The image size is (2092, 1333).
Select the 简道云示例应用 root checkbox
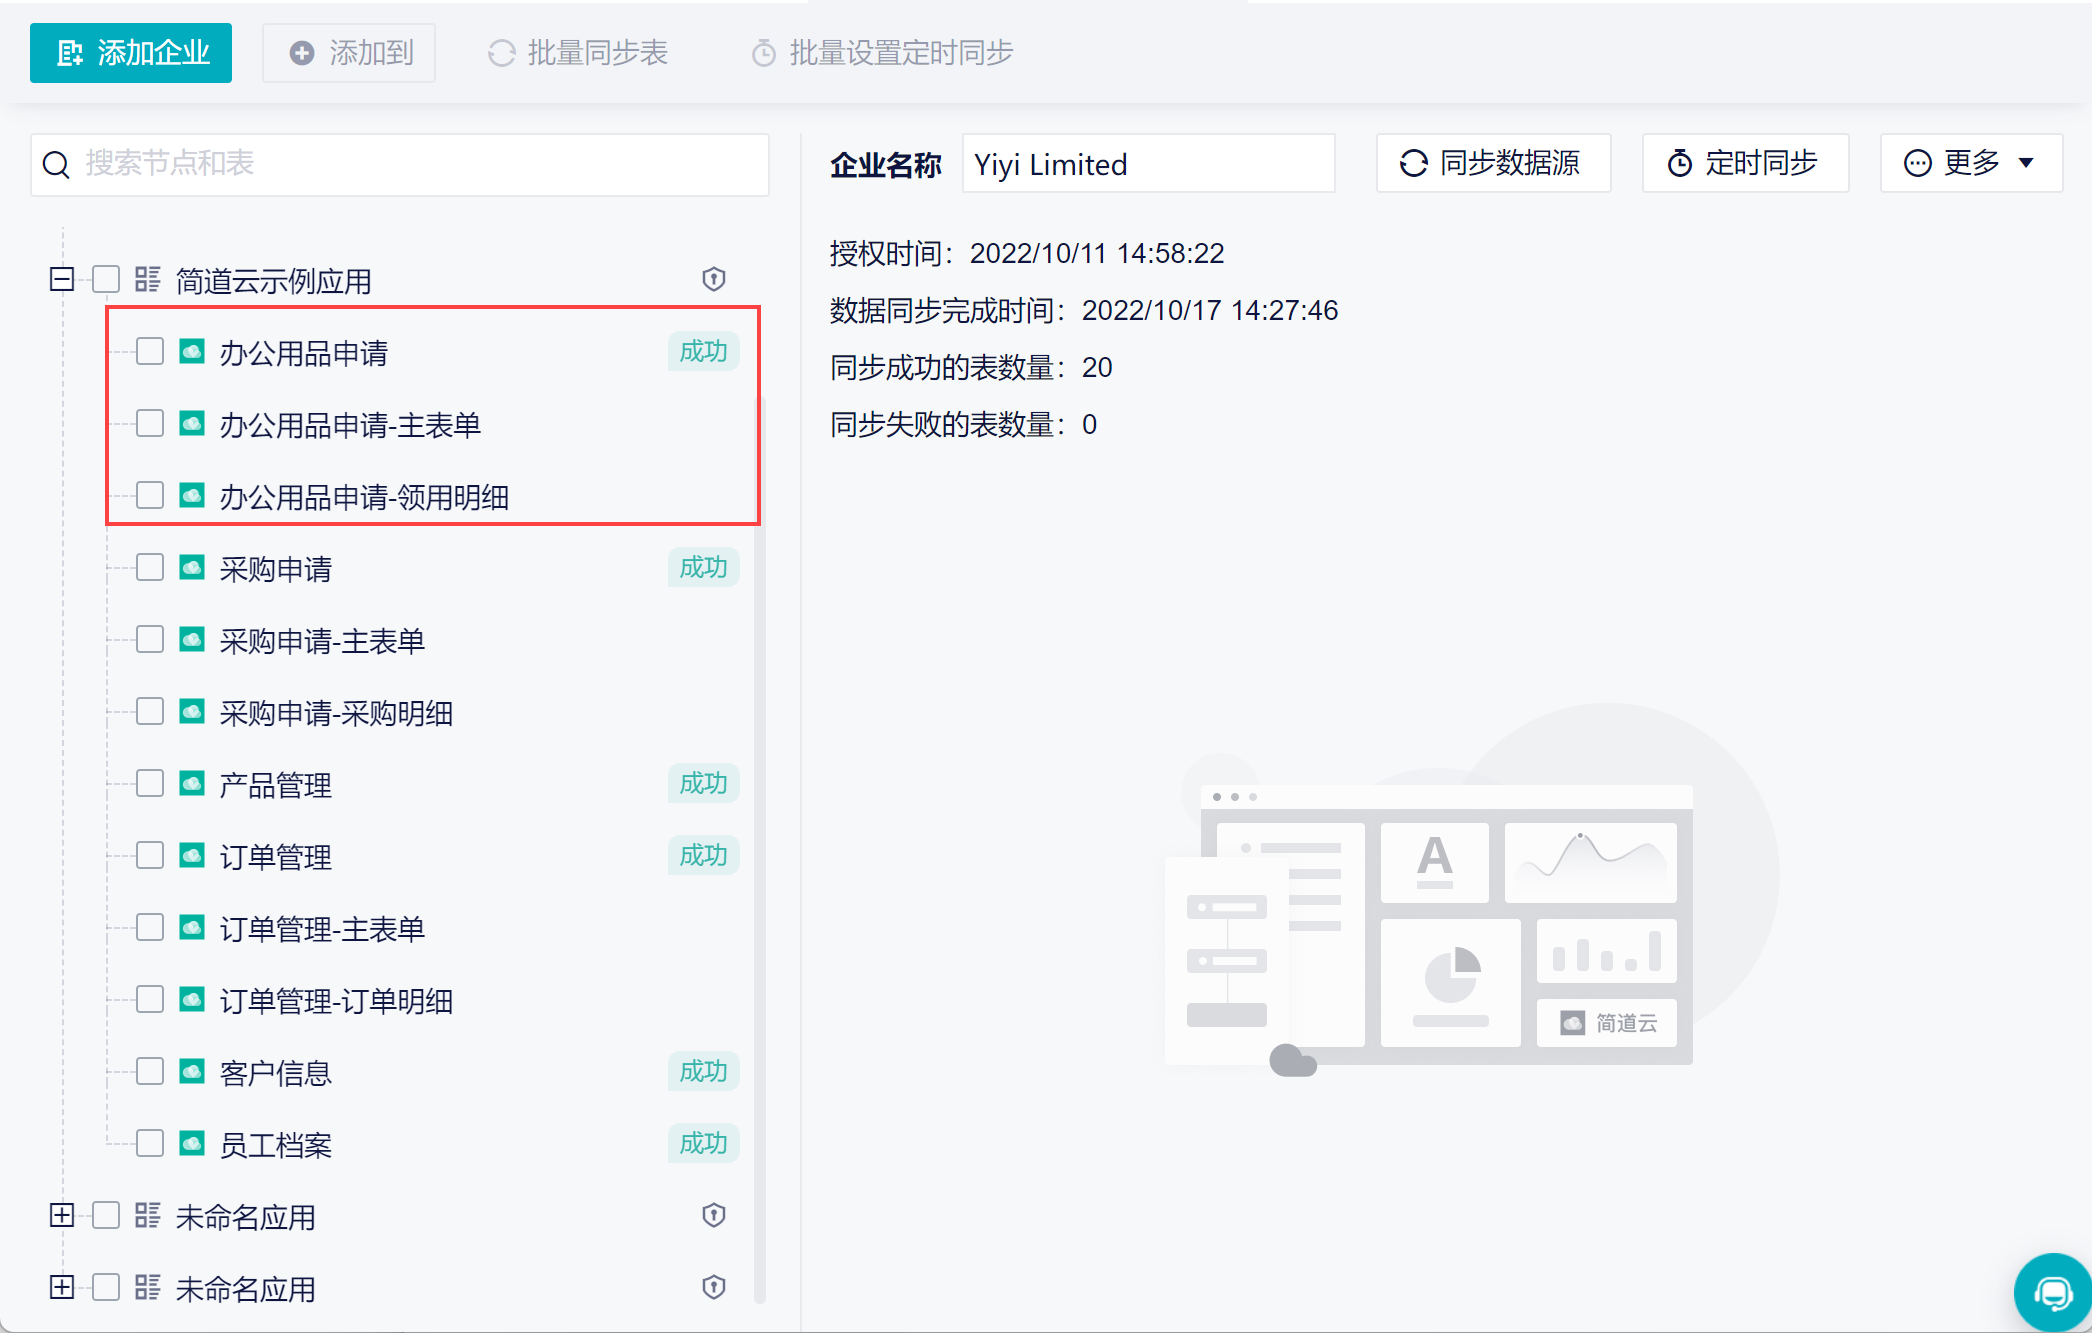point(106,279)
